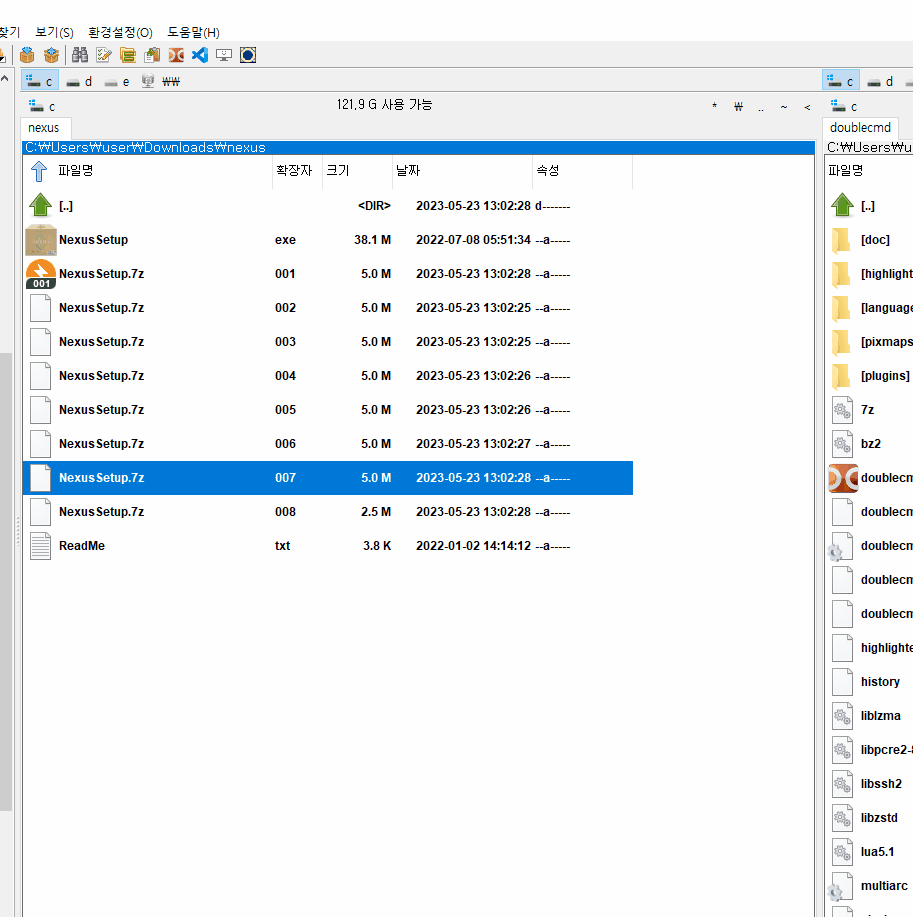Image resolution: width=913 pixels, height=917 pixels.
Task: Click the multiarc config file icon
Action: click(840, 886)
